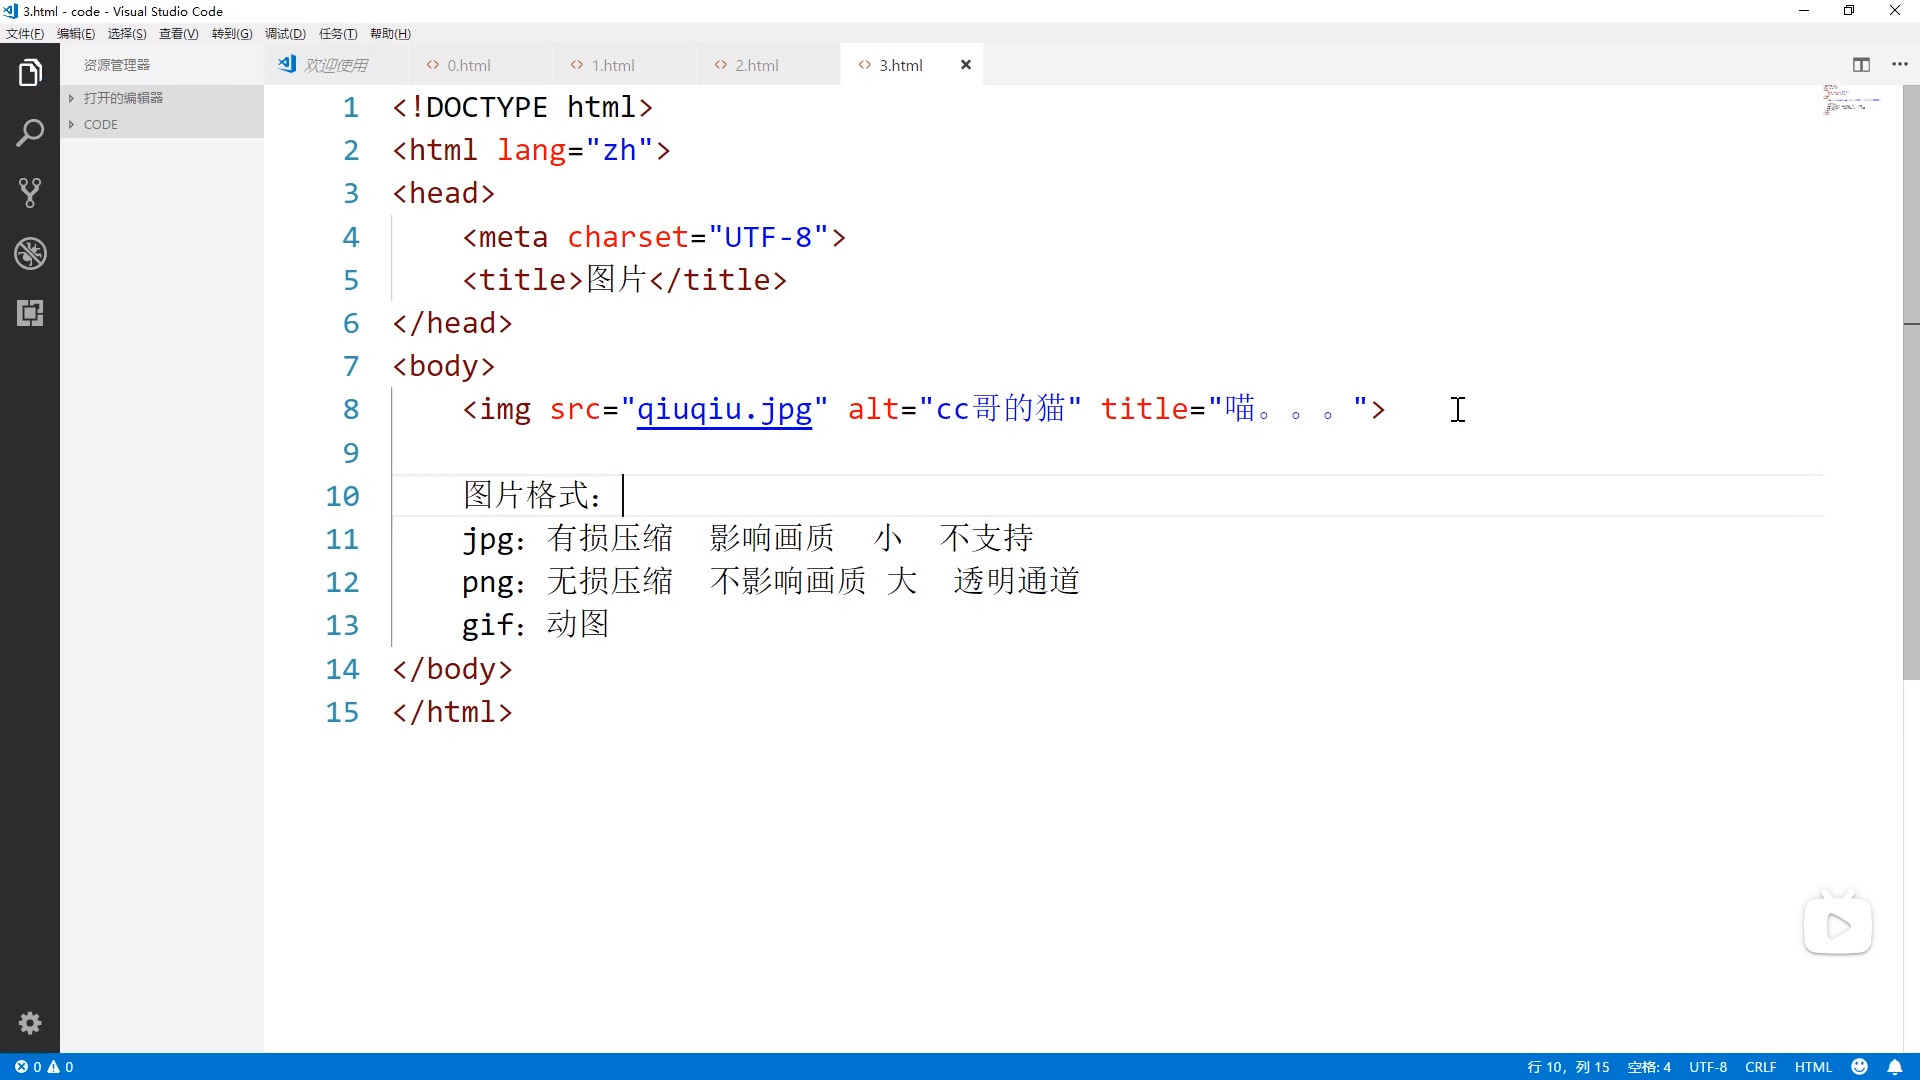
Task: Click the errors and warnings counter
Action: [44, 1067]
